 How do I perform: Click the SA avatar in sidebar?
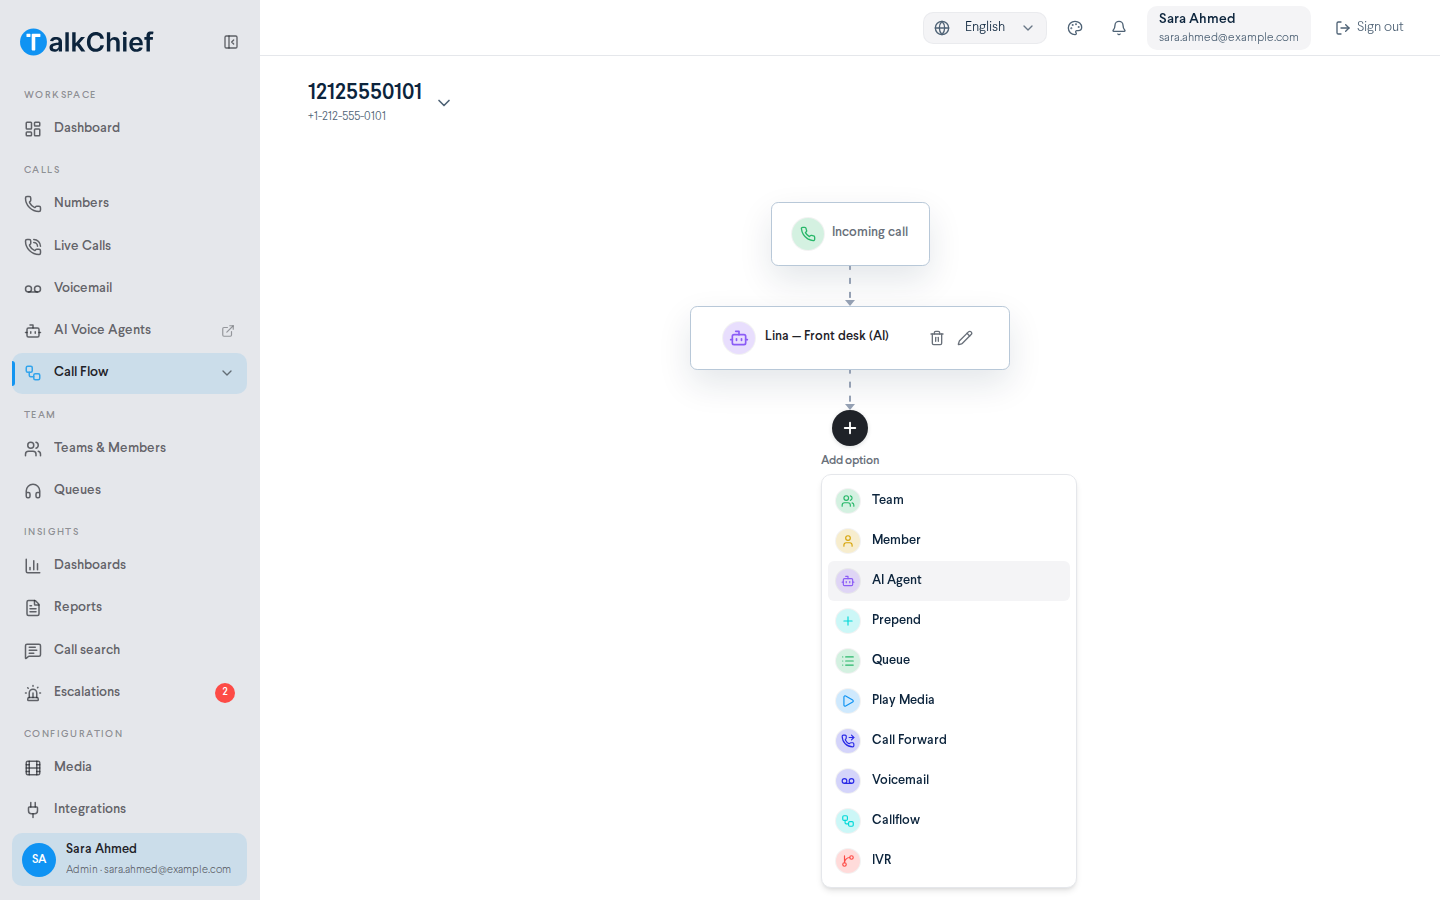(x=39, y=859)
